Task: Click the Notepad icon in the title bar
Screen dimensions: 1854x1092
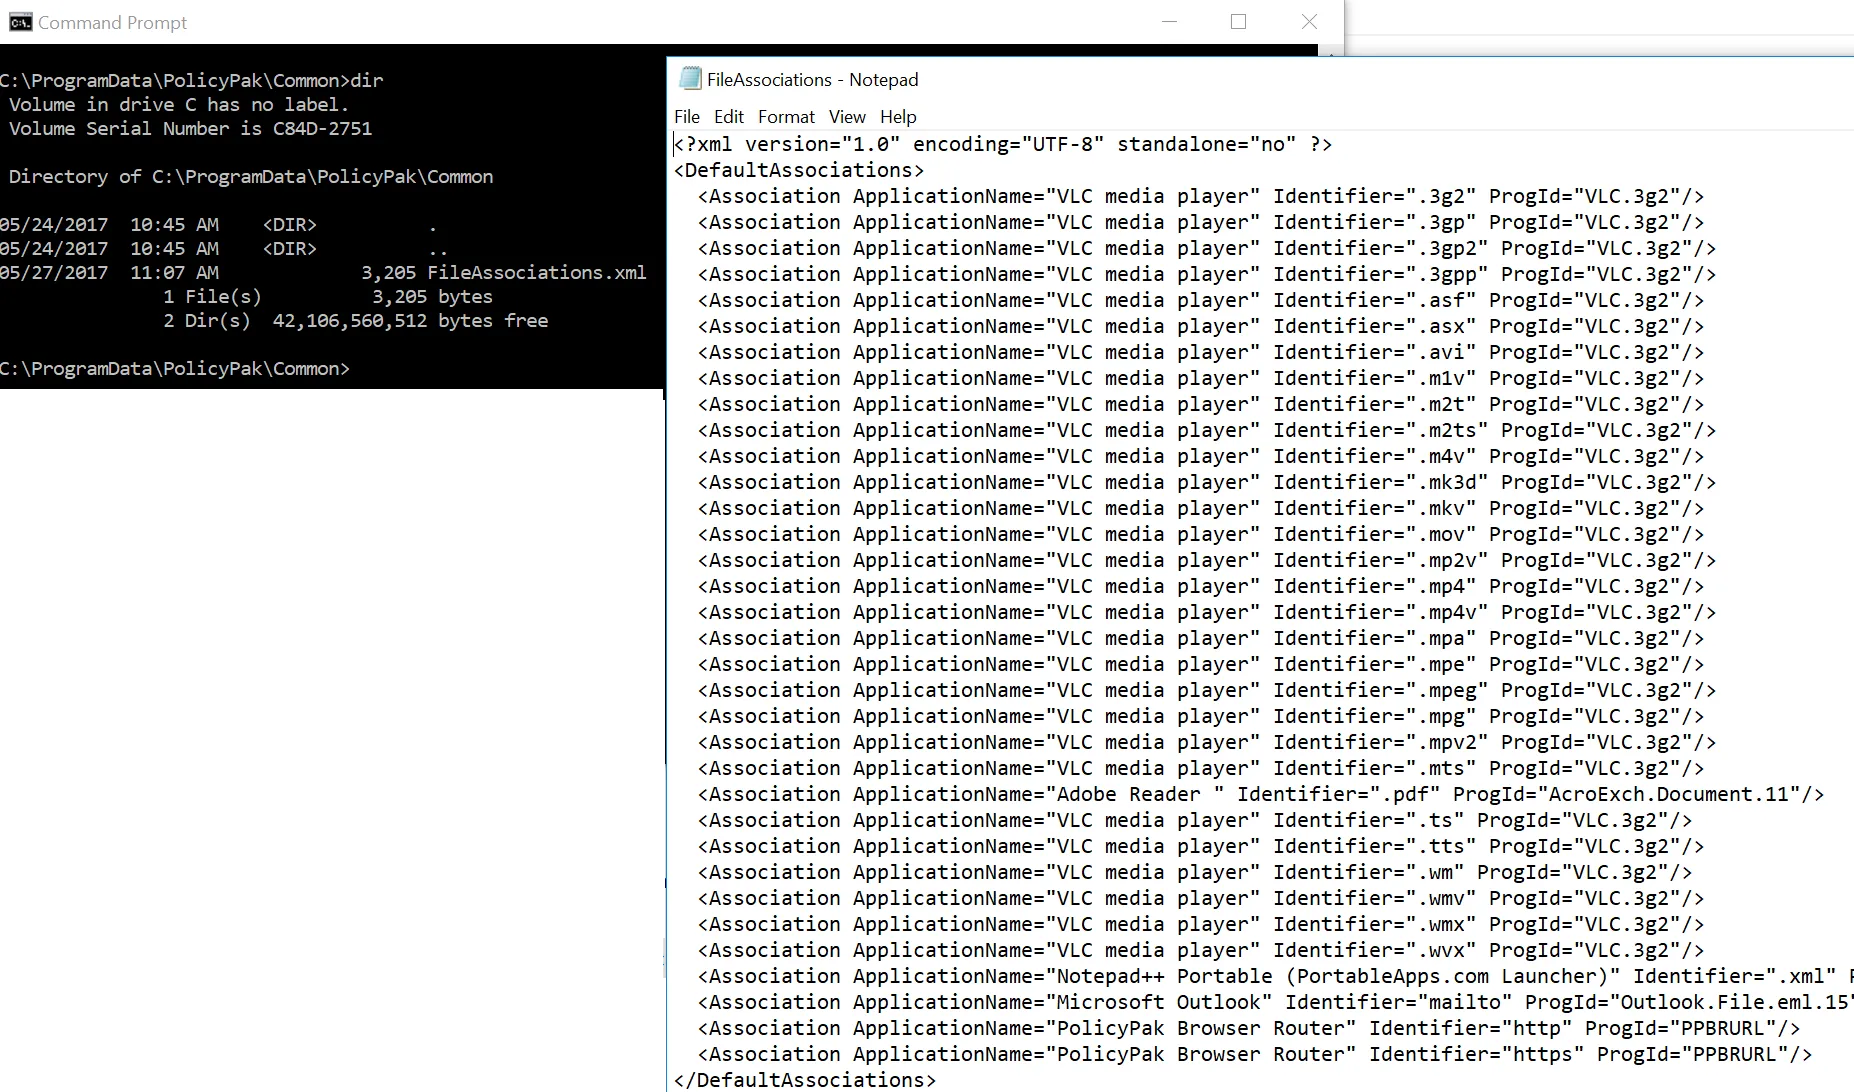Action: coord(691,78)
